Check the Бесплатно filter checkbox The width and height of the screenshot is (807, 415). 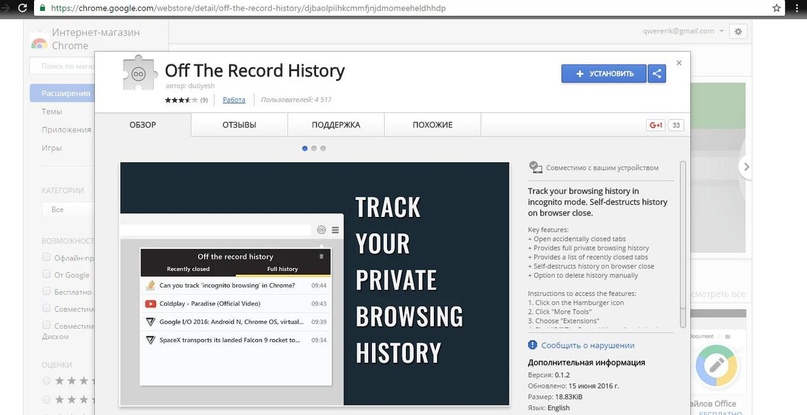[x=46, y=292]
